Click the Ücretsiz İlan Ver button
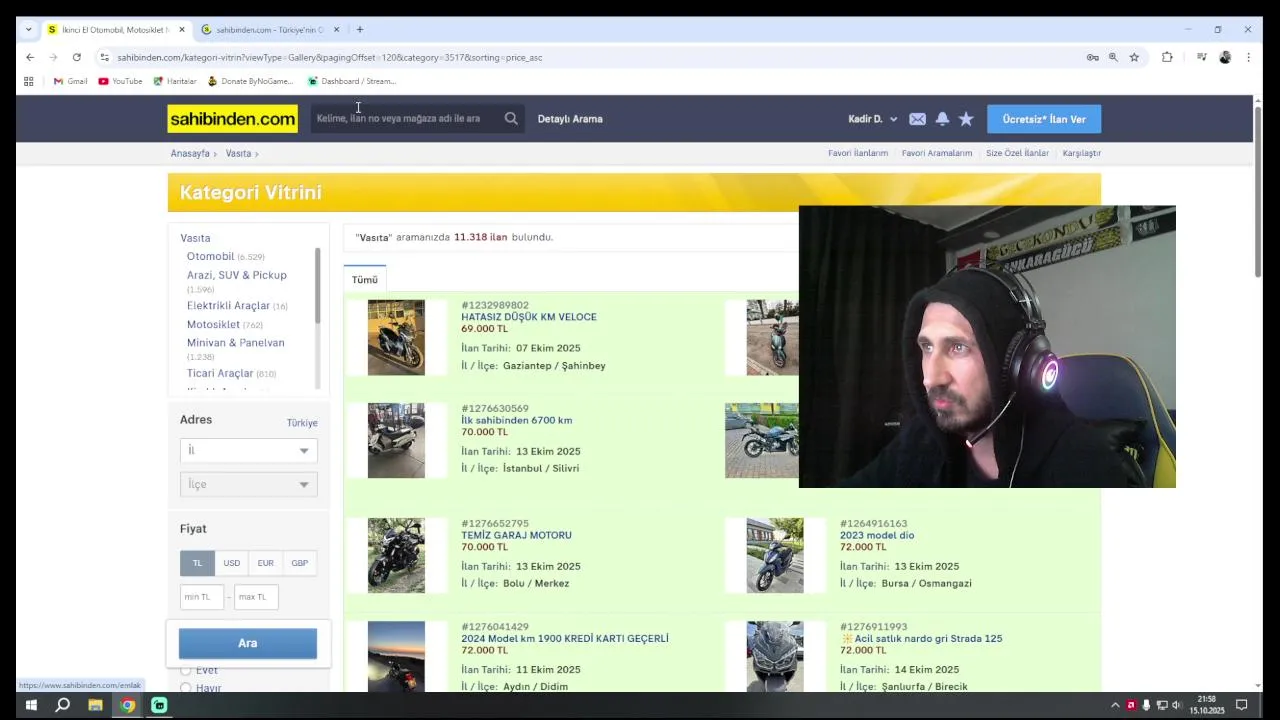The height and width of the screenshot is (720, 1280). click(1044, 119)
